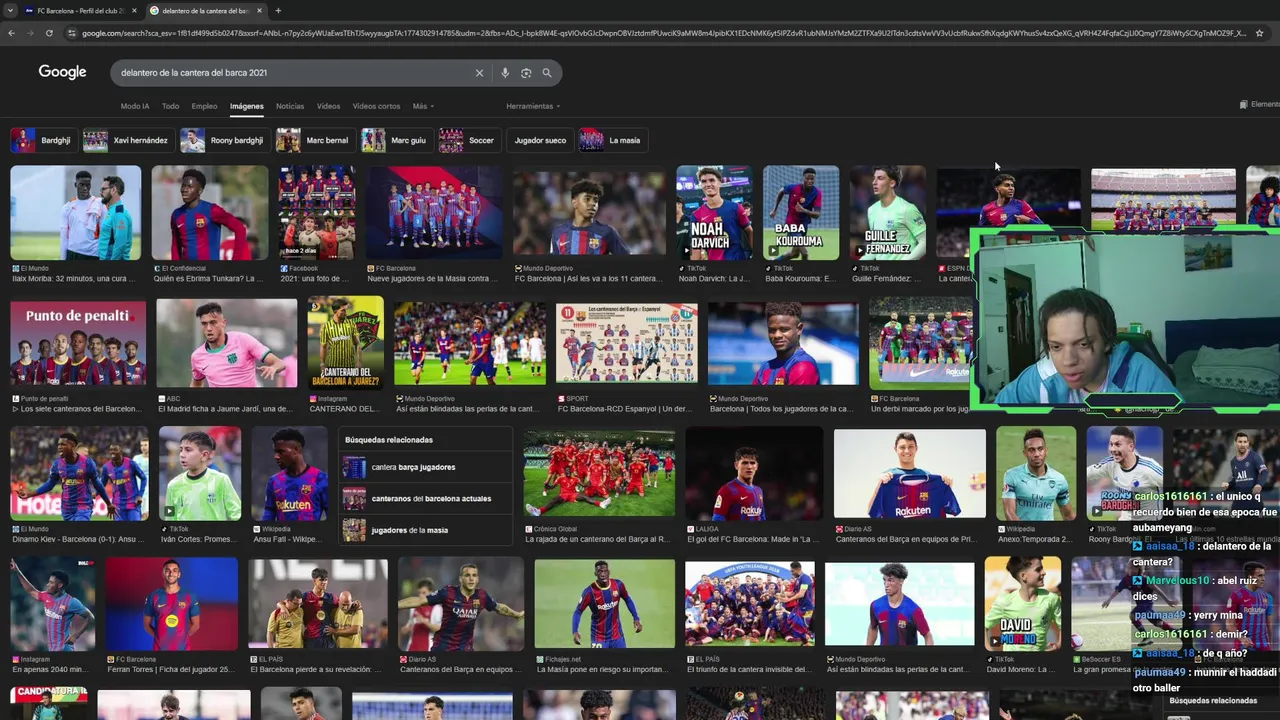
Task: Reload the page with the refresh icon
Action: [49, 33]
